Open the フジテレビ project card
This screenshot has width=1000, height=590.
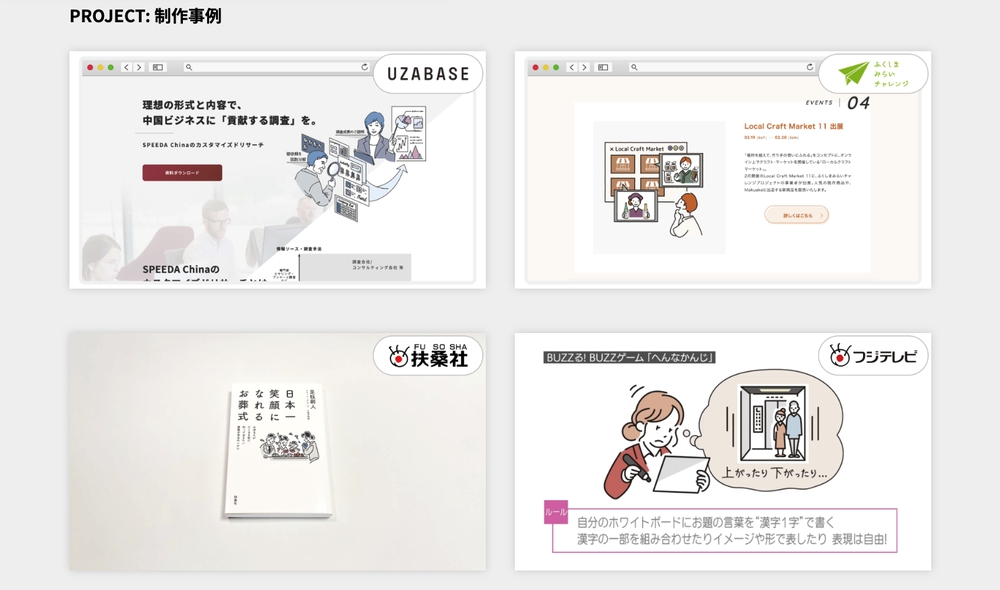[x=723, y=452]
